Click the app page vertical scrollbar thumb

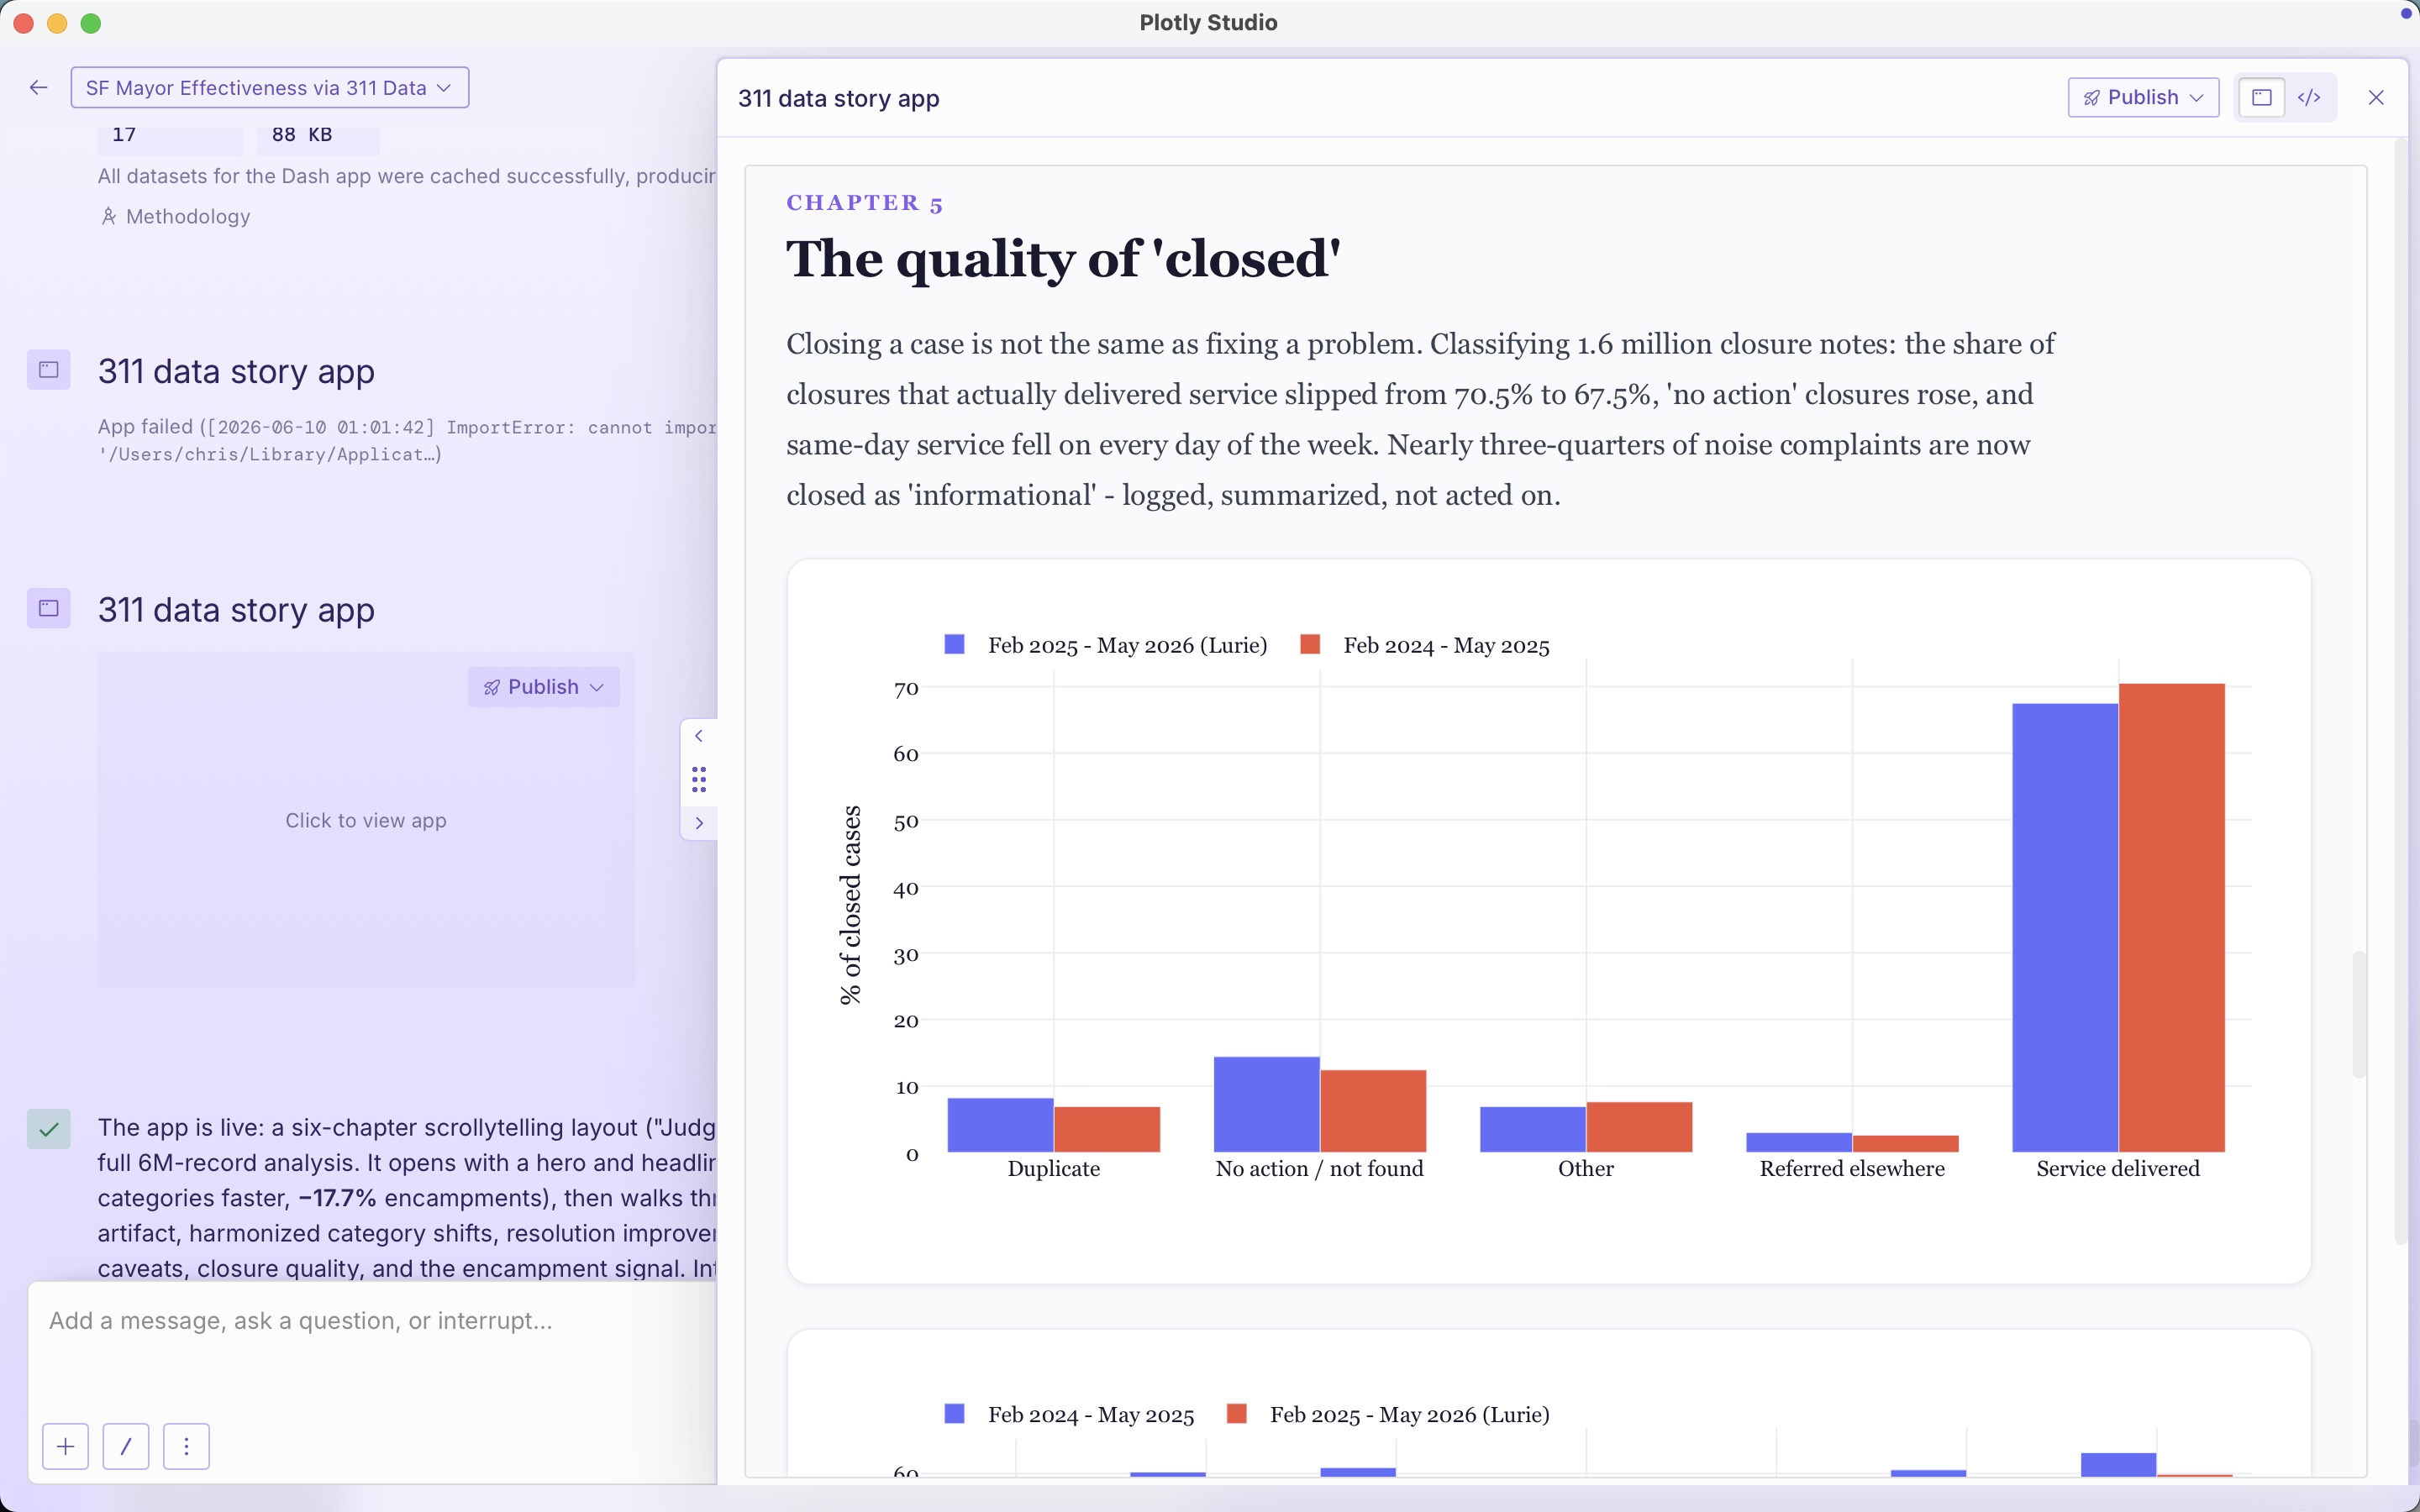pos(2359,1014)
